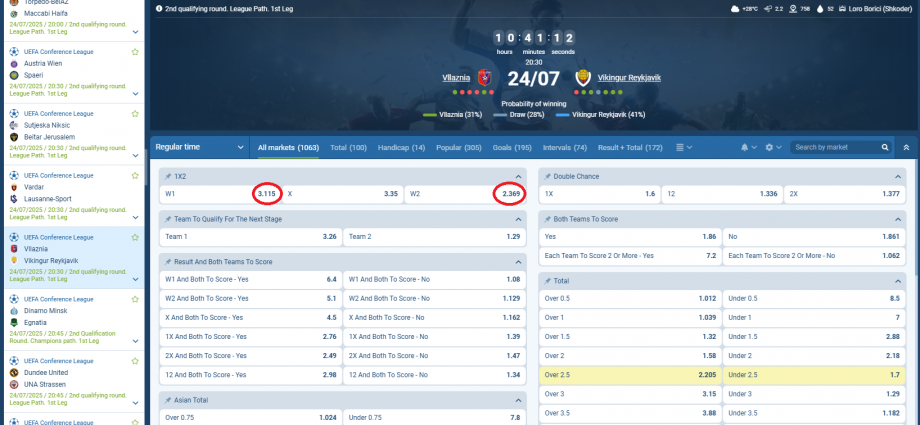Star the Dinamo Minsk vs Egnatia match

pos(135,299)
